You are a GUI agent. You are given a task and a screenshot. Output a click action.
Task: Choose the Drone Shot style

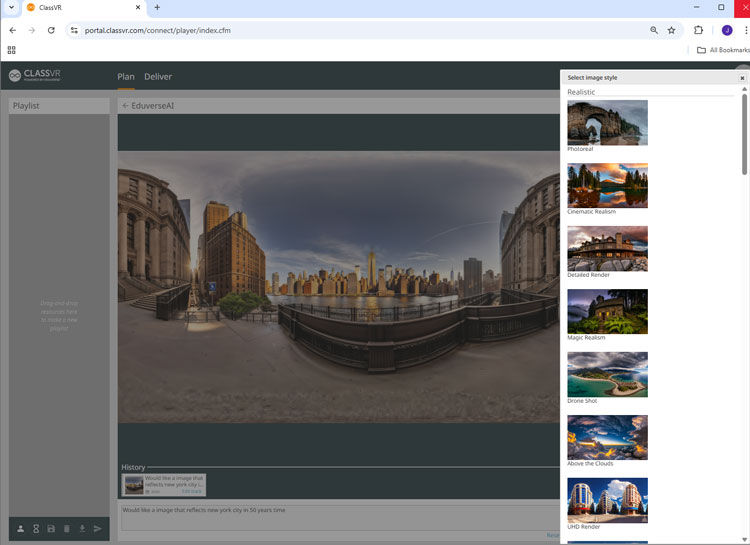pyautogui.click(x=607, y=374)
